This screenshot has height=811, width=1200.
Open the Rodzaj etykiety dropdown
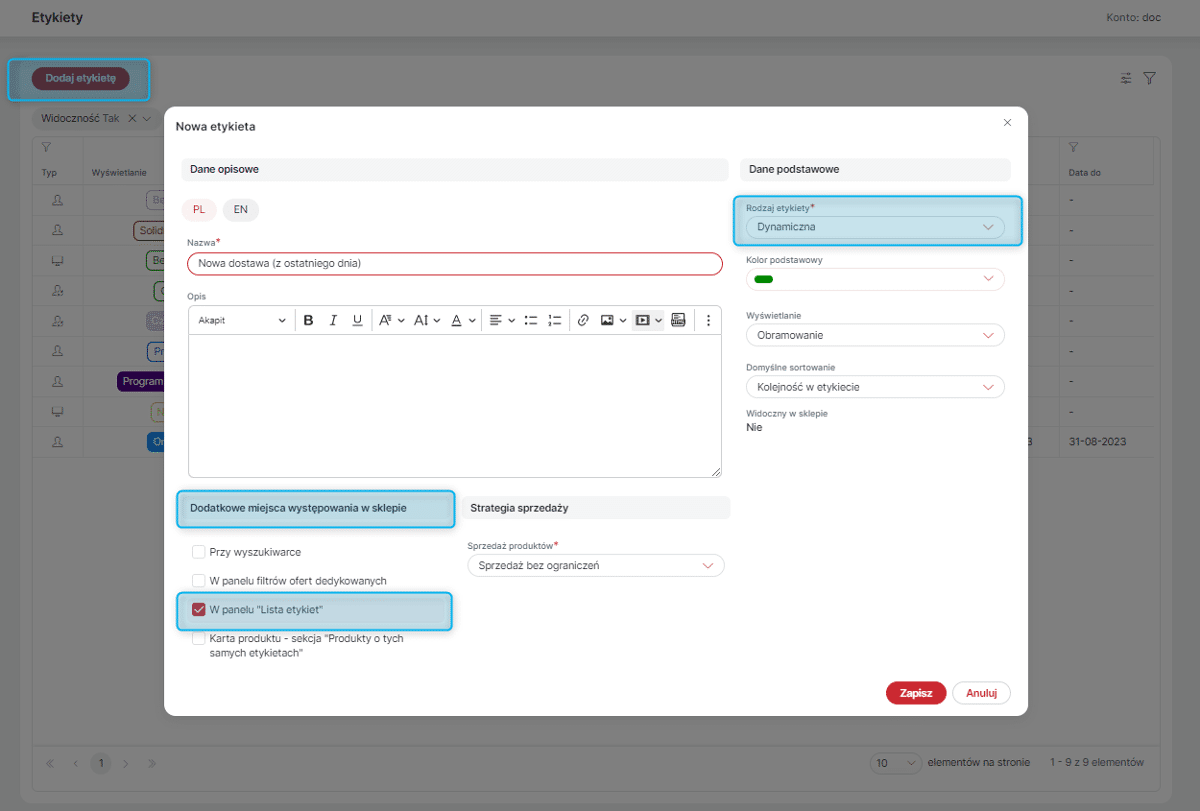pos(875,227)
